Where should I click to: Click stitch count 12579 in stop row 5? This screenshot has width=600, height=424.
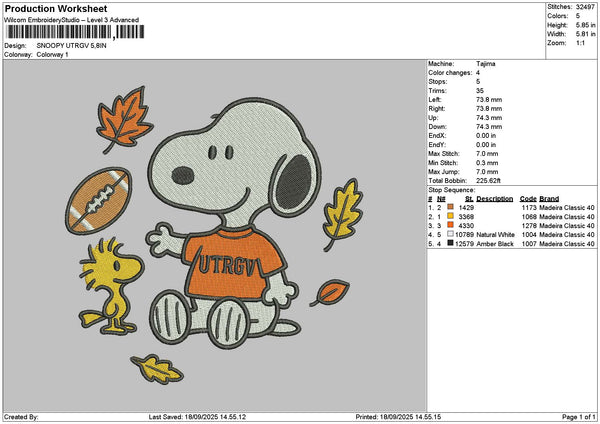pos(465,244)
